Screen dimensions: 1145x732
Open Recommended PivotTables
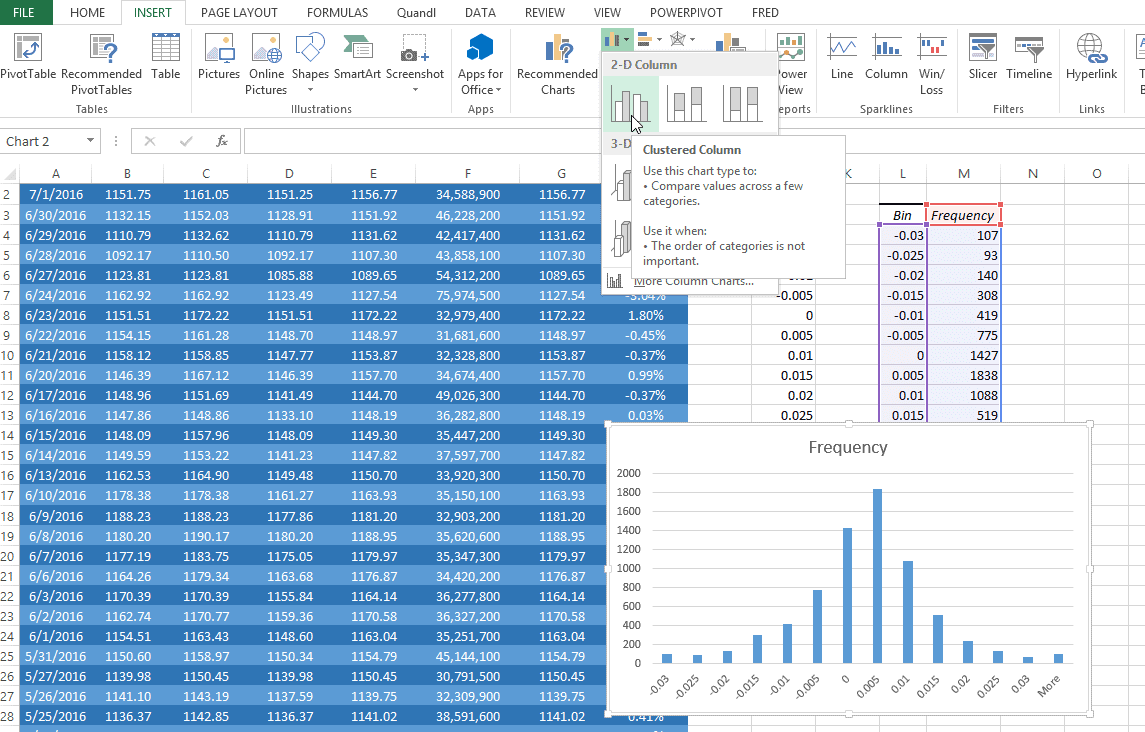pyautogui.click(x=102, y=64)
